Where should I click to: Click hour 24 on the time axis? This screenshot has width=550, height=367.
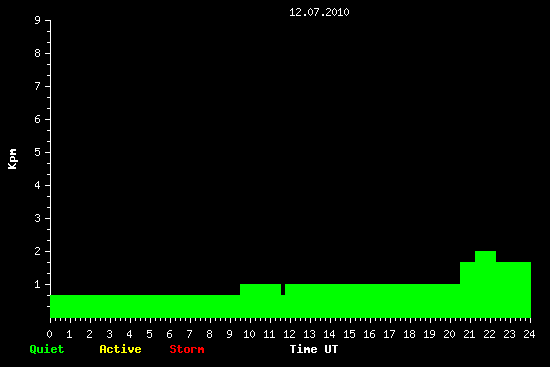point(529,334)
